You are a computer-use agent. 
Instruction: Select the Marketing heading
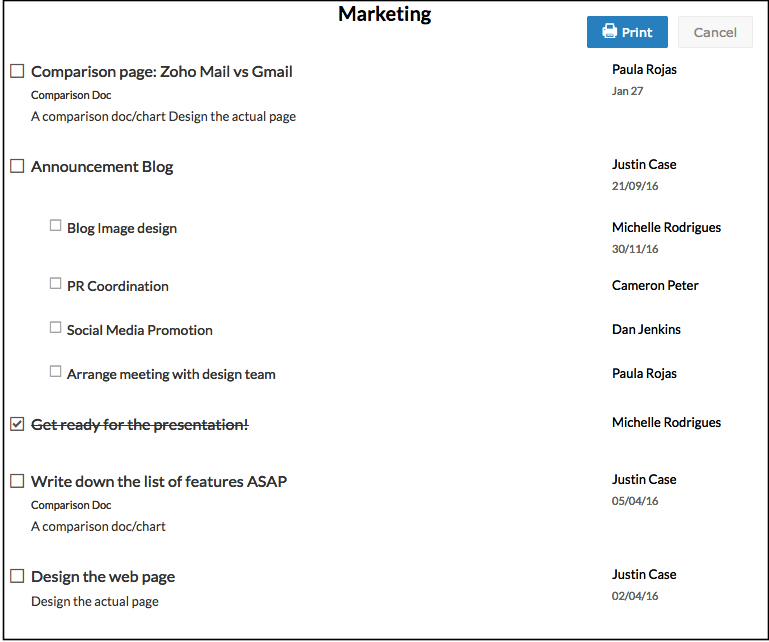tap(385, 14)
